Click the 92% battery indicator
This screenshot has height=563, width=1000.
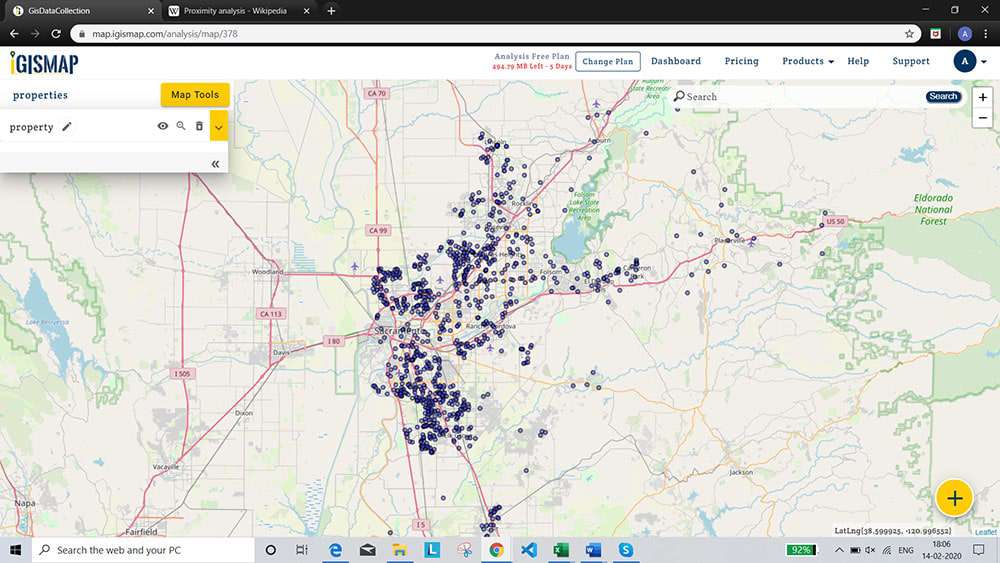[x=800, y=550]
